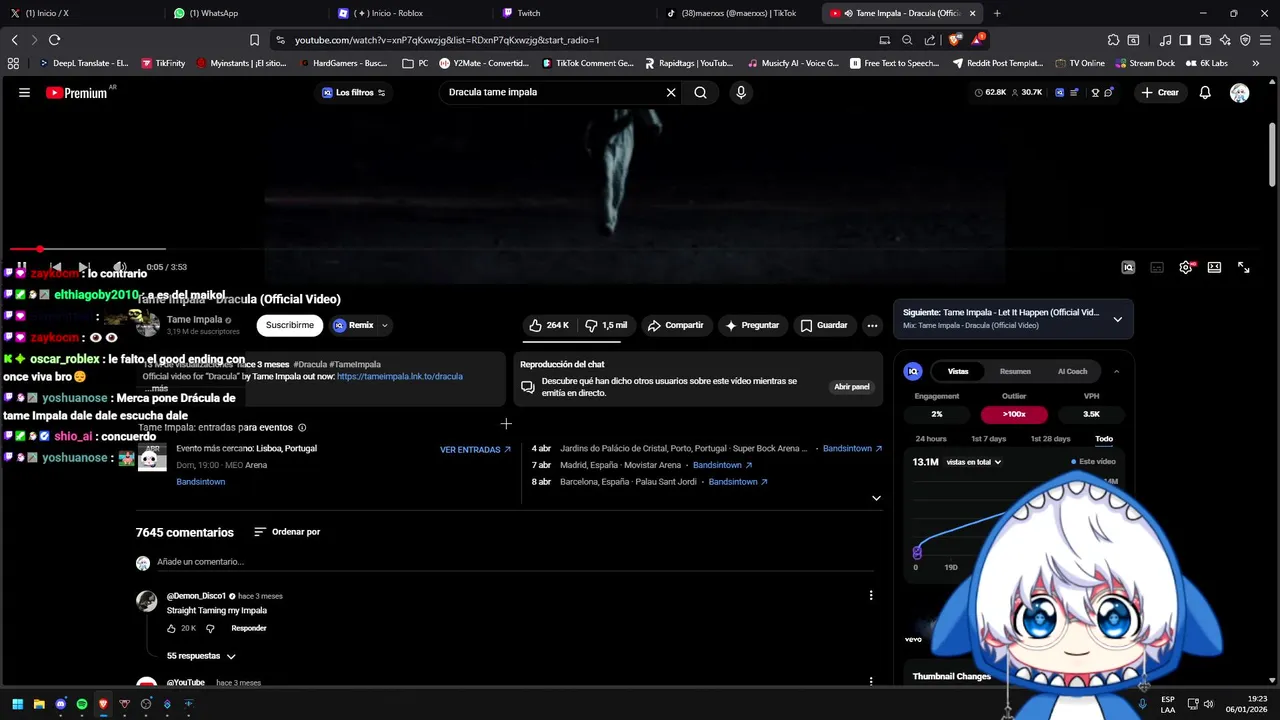Screen dimensions: 1280x720
Task: Open the more actions three-dot menu
Action: 872,325
